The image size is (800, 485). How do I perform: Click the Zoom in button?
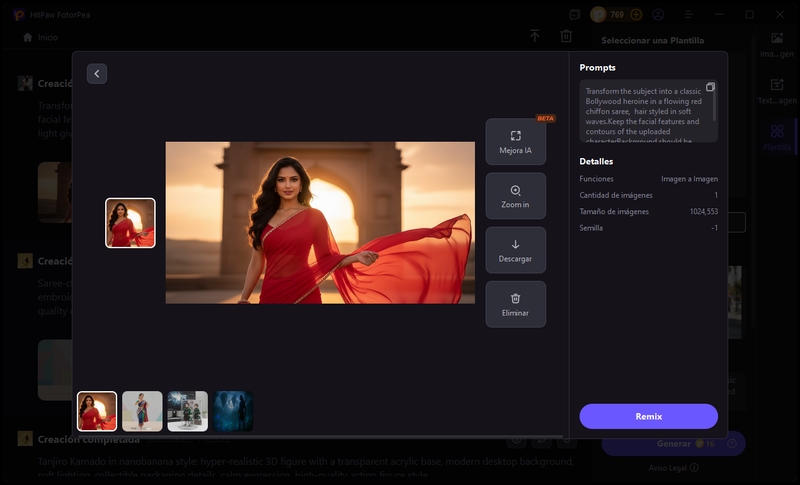(x=515, y=196)
